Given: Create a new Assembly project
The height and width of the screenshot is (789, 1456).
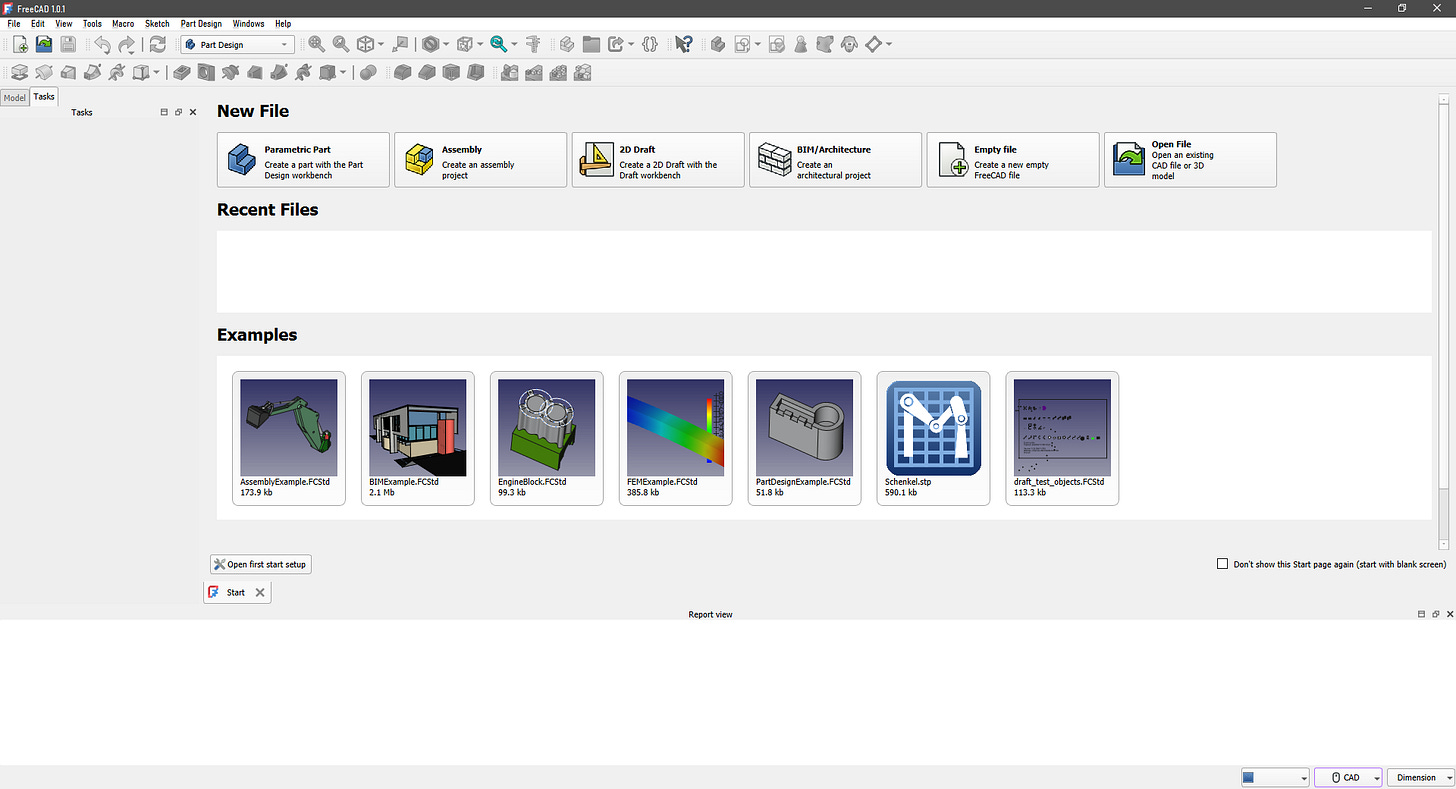Looking at the screenshot, I should pyautogui.click(x=480, y=160).
